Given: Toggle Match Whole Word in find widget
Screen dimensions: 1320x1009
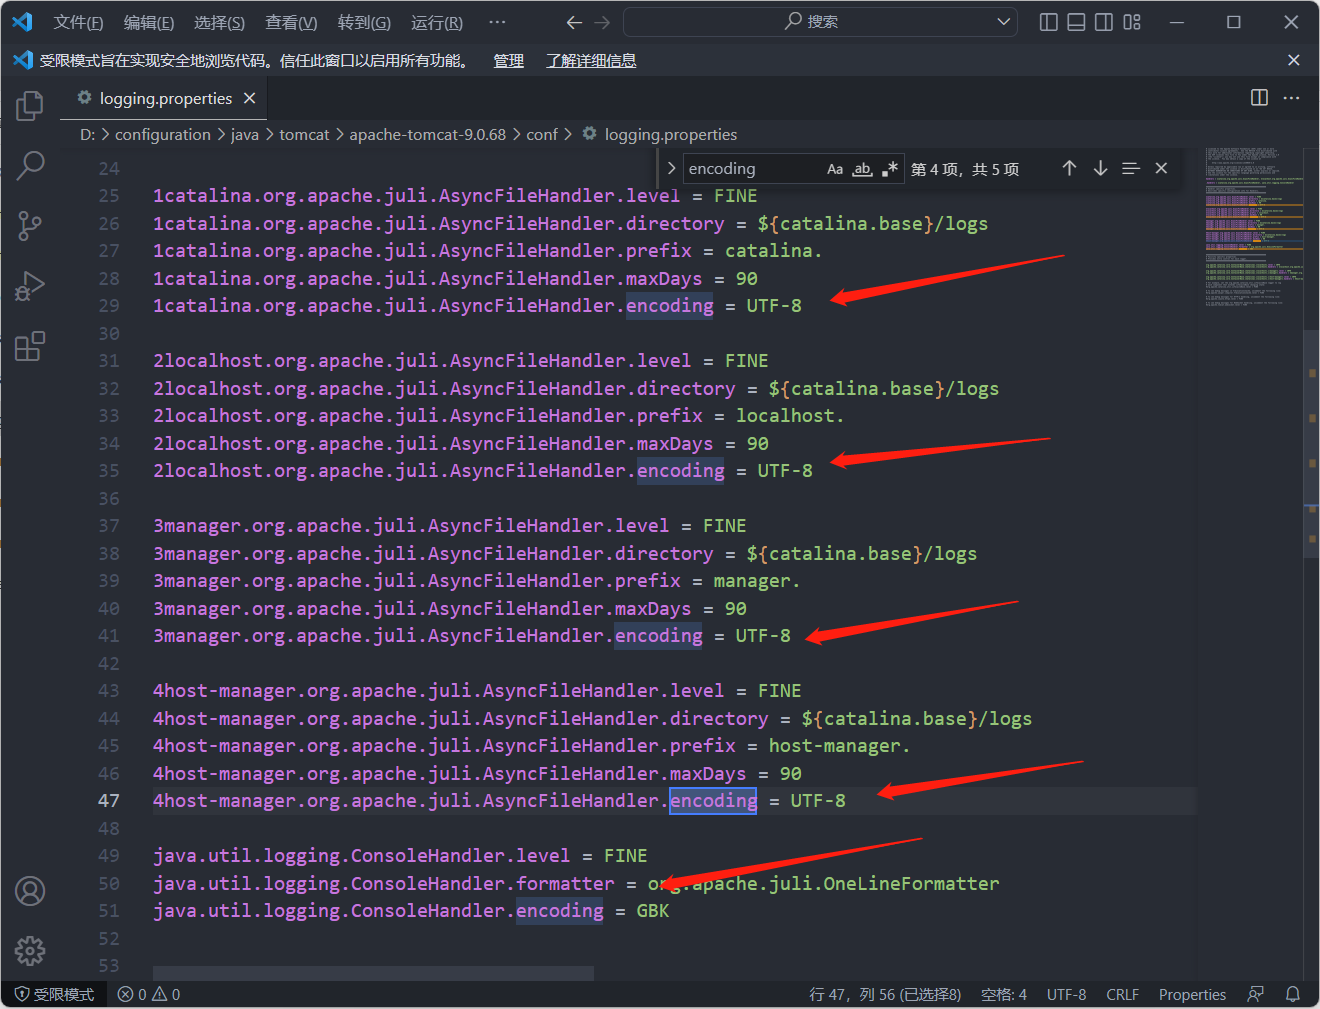Looking at the screenshot, I should coord(862,169).
